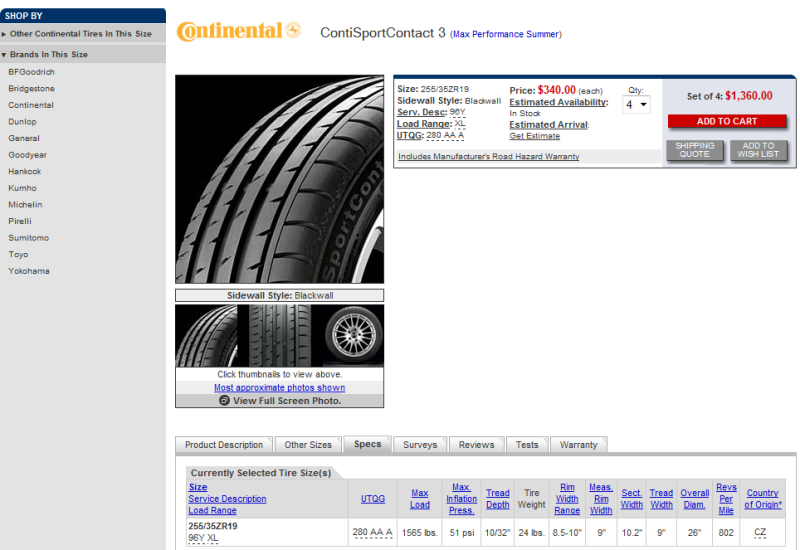
Task: Select Continental in brand list
Action: [31, 105]
